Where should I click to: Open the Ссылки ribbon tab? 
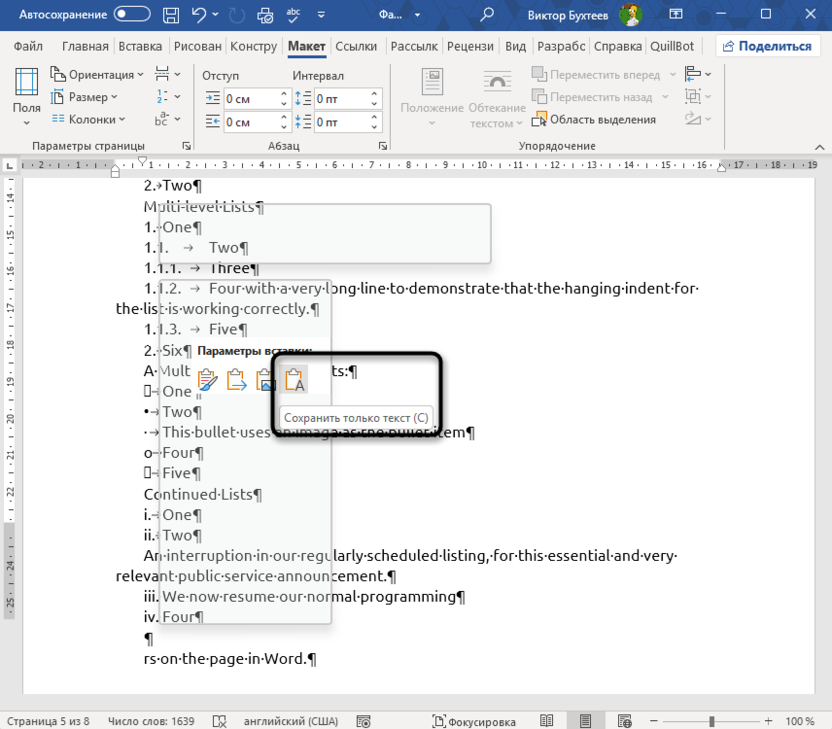tap(356, 47)
